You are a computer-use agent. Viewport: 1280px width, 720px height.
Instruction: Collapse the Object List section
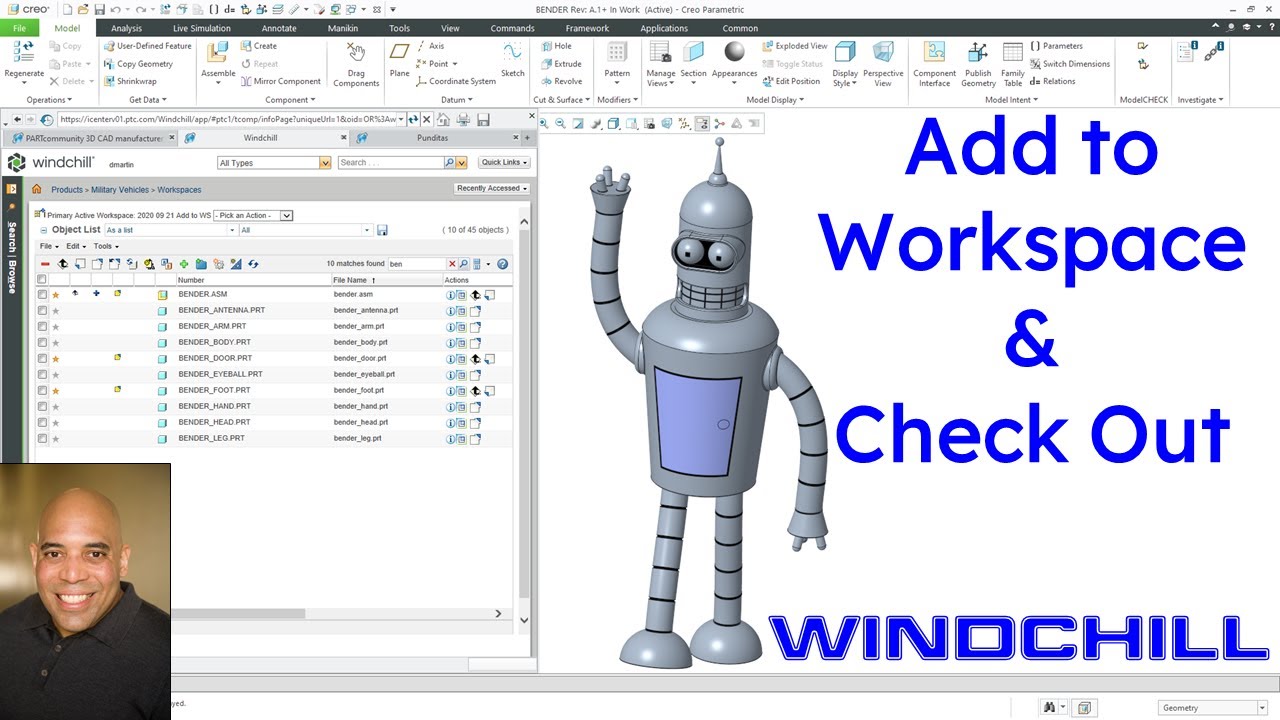click(43, 231)
